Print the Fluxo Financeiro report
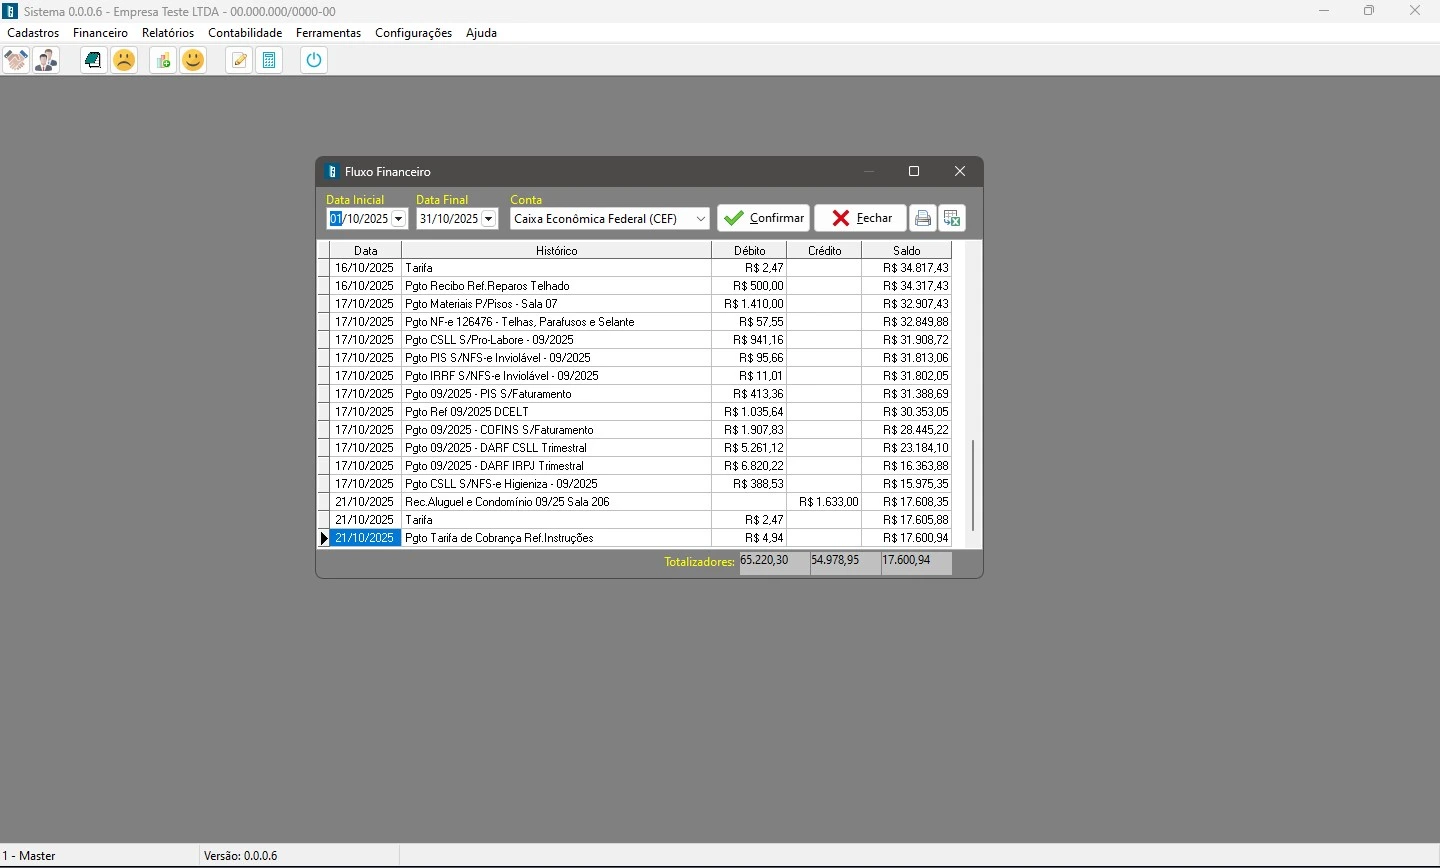 point(923,219)
